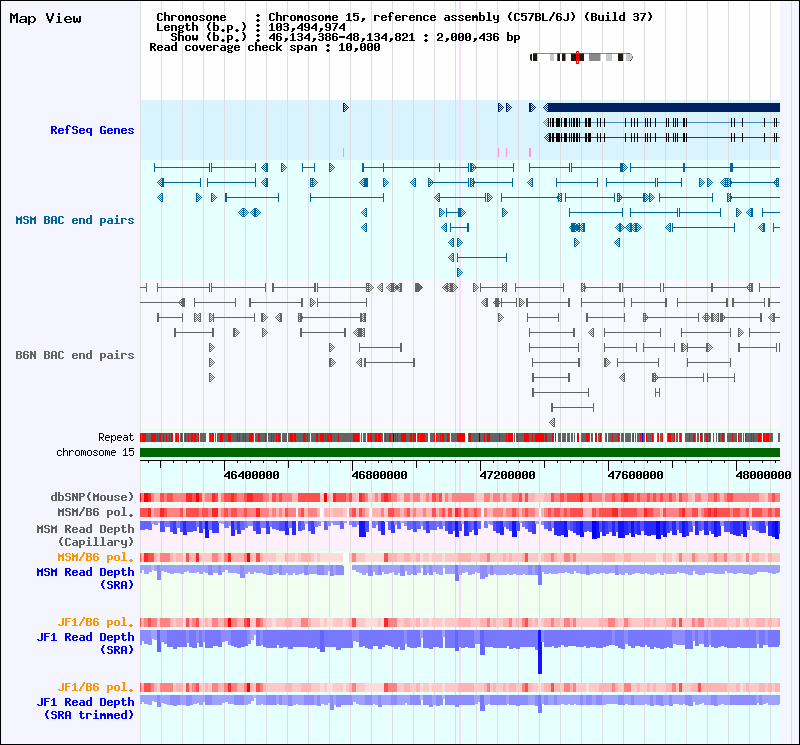Click the Read coverage check span text

[x=265, y=47]
